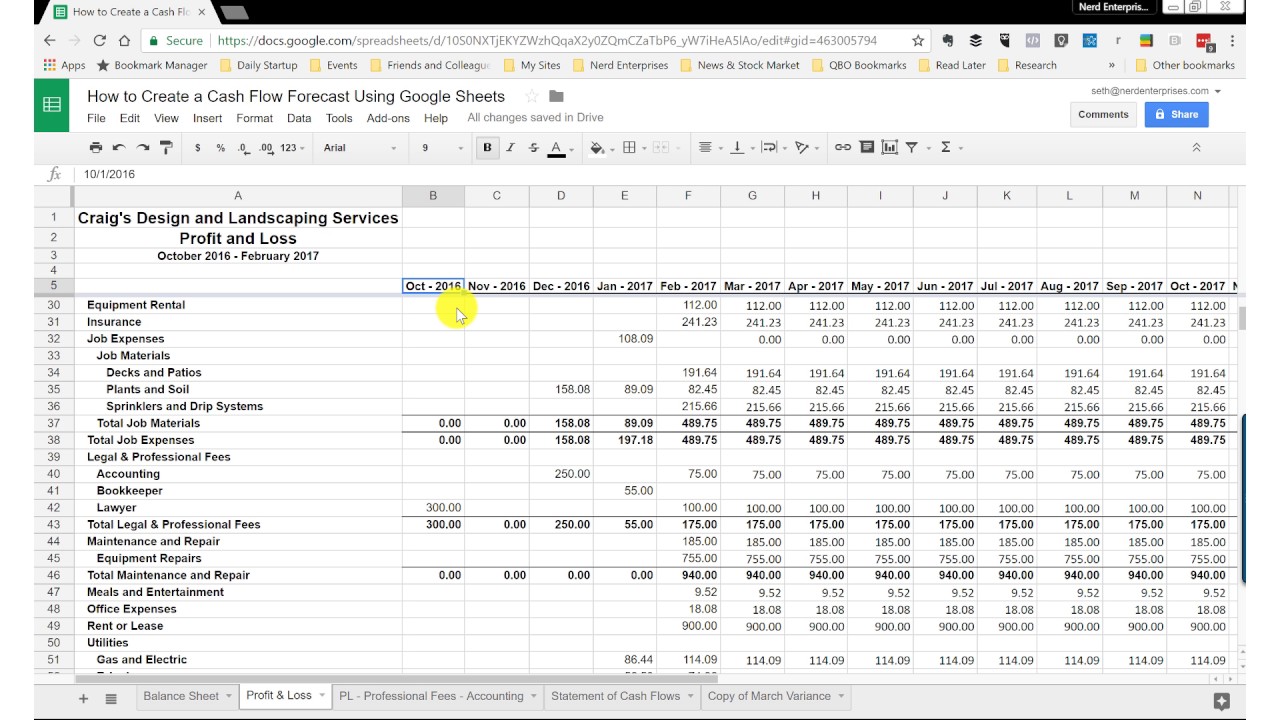Open the fill color bucket picker

pyautogui.click(x=600, y=147)
